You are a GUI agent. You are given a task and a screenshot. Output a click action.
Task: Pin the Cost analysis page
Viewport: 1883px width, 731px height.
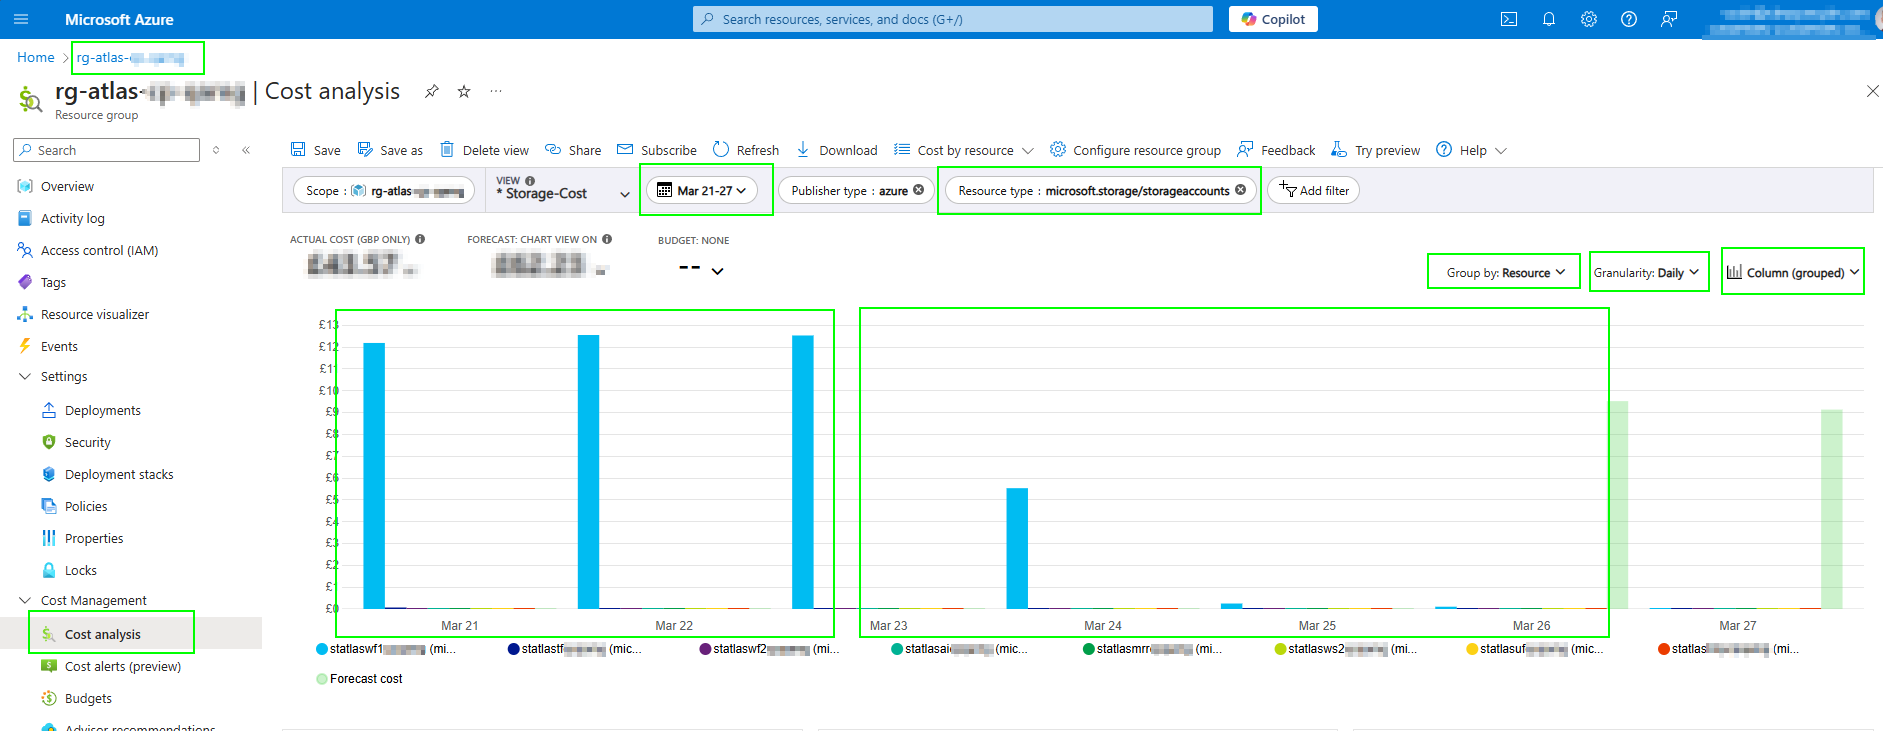click(431, 92)
